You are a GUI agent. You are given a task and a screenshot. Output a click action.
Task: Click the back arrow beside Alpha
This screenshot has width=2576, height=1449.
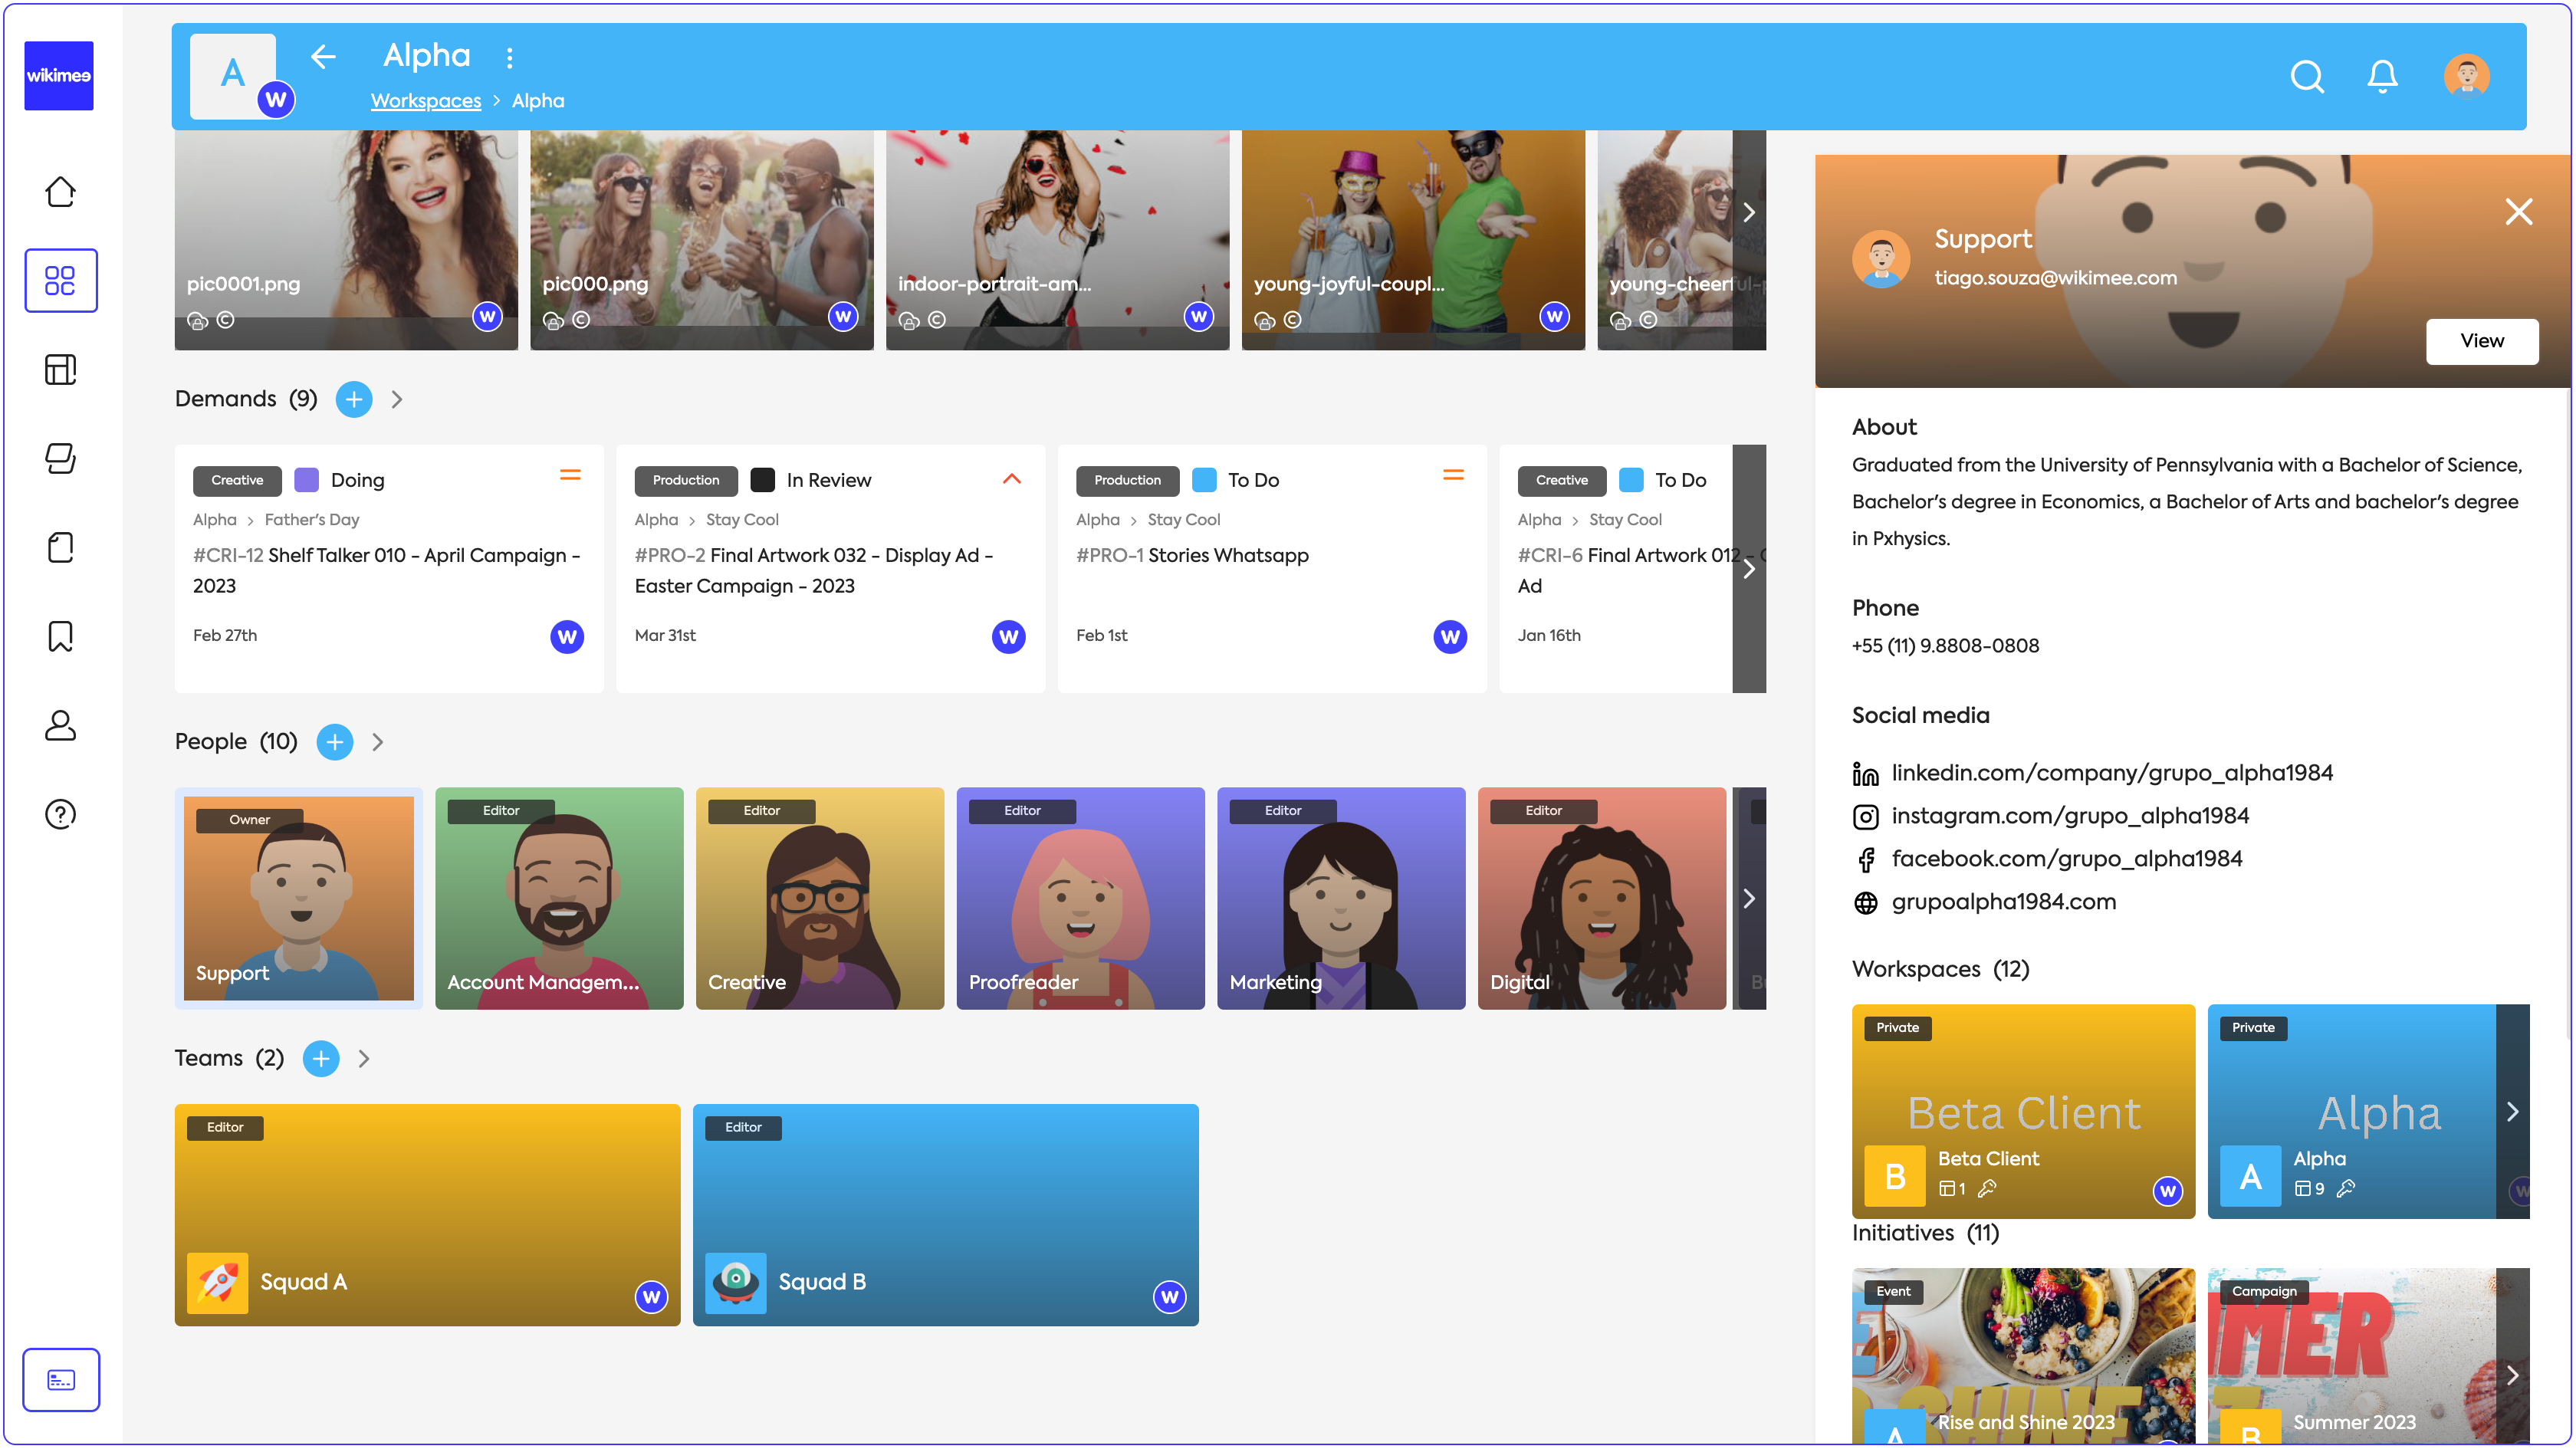click(x=323, y=57)
